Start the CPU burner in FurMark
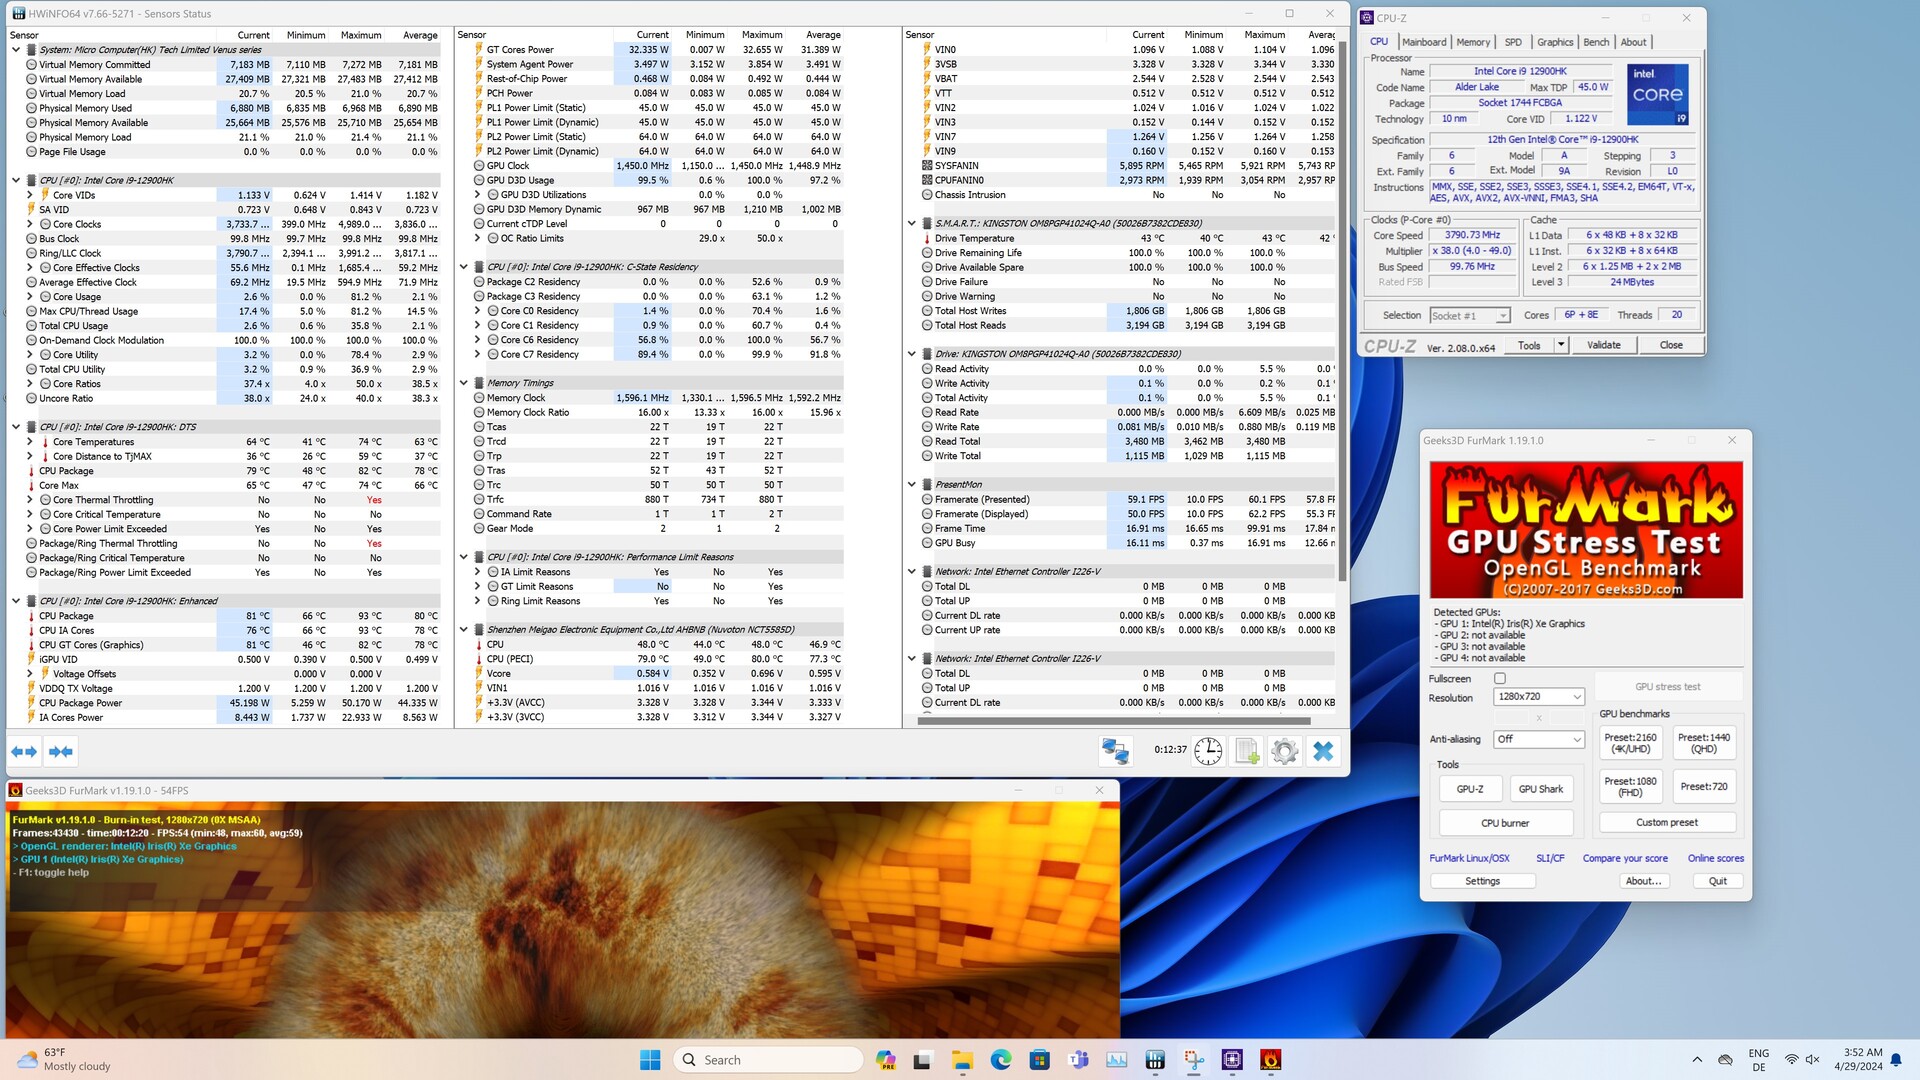The width and height of the screenshot is (1920, 1080). 1505,823
